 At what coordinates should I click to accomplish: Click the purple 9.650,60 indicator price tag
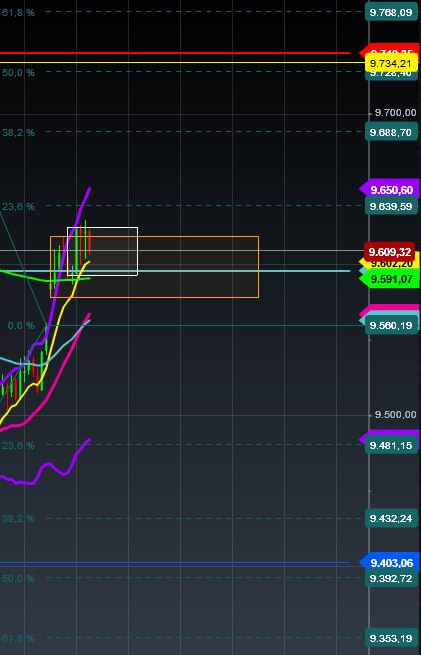390,190
